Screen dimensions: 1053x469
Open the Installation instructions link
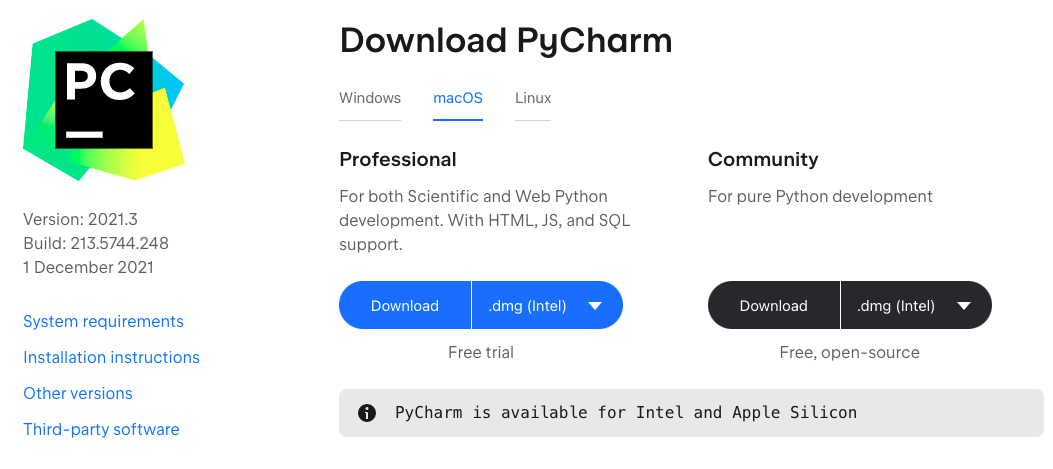tap(111, 357)
